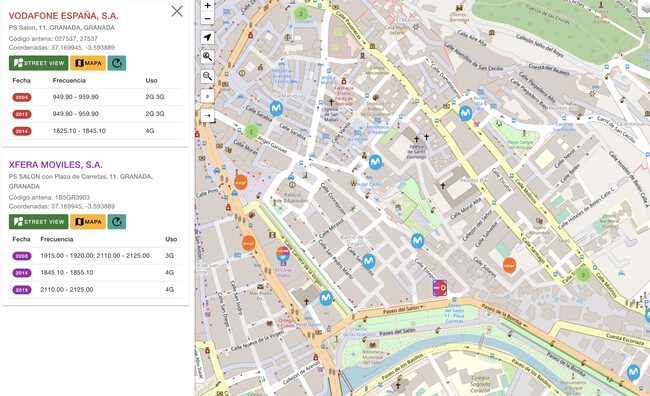Expand green cluster 2 on Calle Molinos
Viewport: 650px width, 396px height.
(x=583, y=275)
